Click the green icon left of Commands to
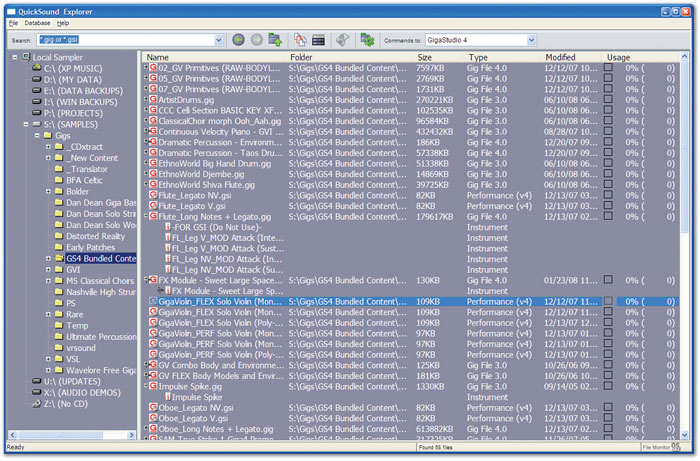The height and width of the screenshot is (461, 700). click(367, 40)
